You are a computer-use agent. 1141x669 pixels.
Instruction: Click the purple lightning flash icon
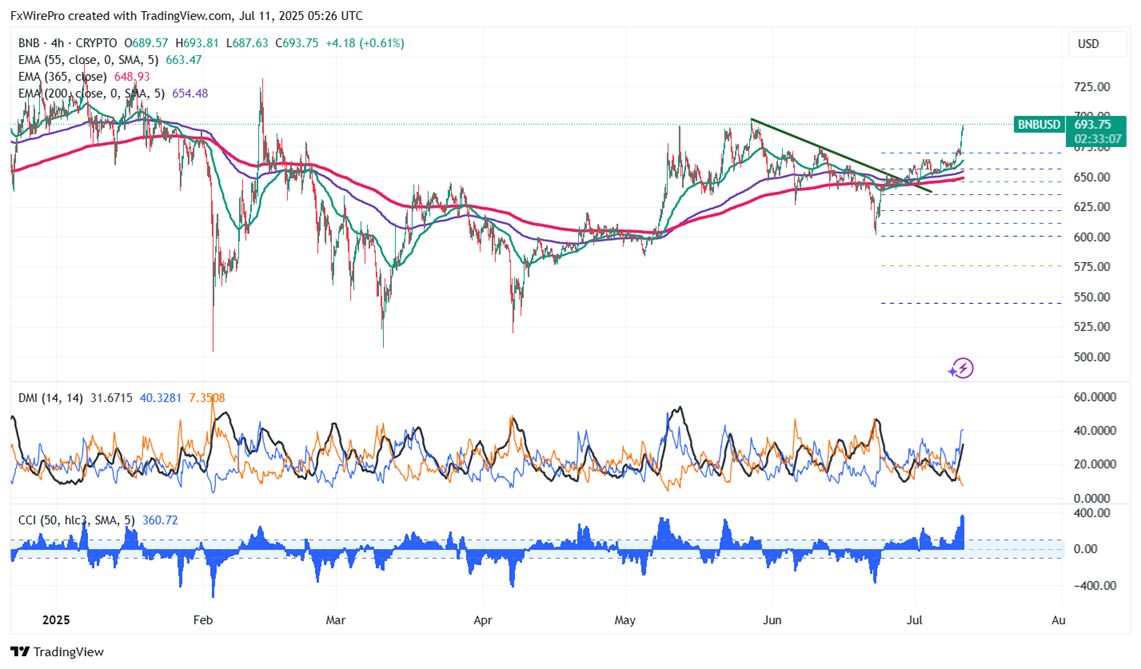[961, 368]
